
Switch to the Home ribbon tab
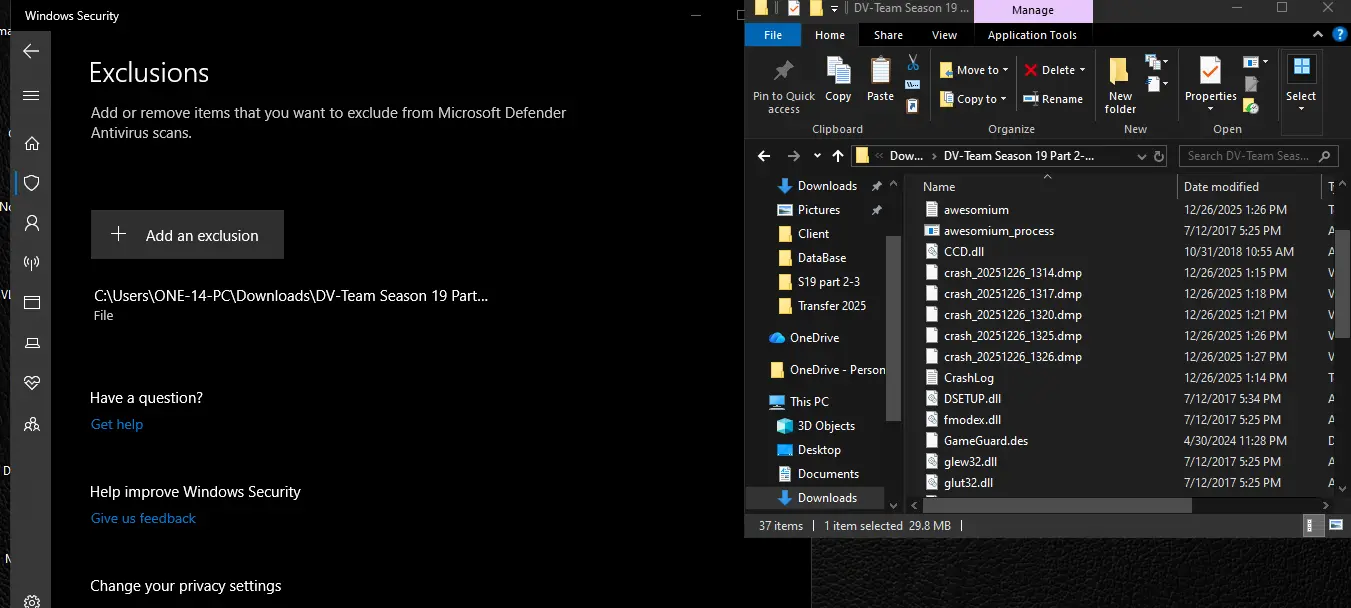coord(830,35)
